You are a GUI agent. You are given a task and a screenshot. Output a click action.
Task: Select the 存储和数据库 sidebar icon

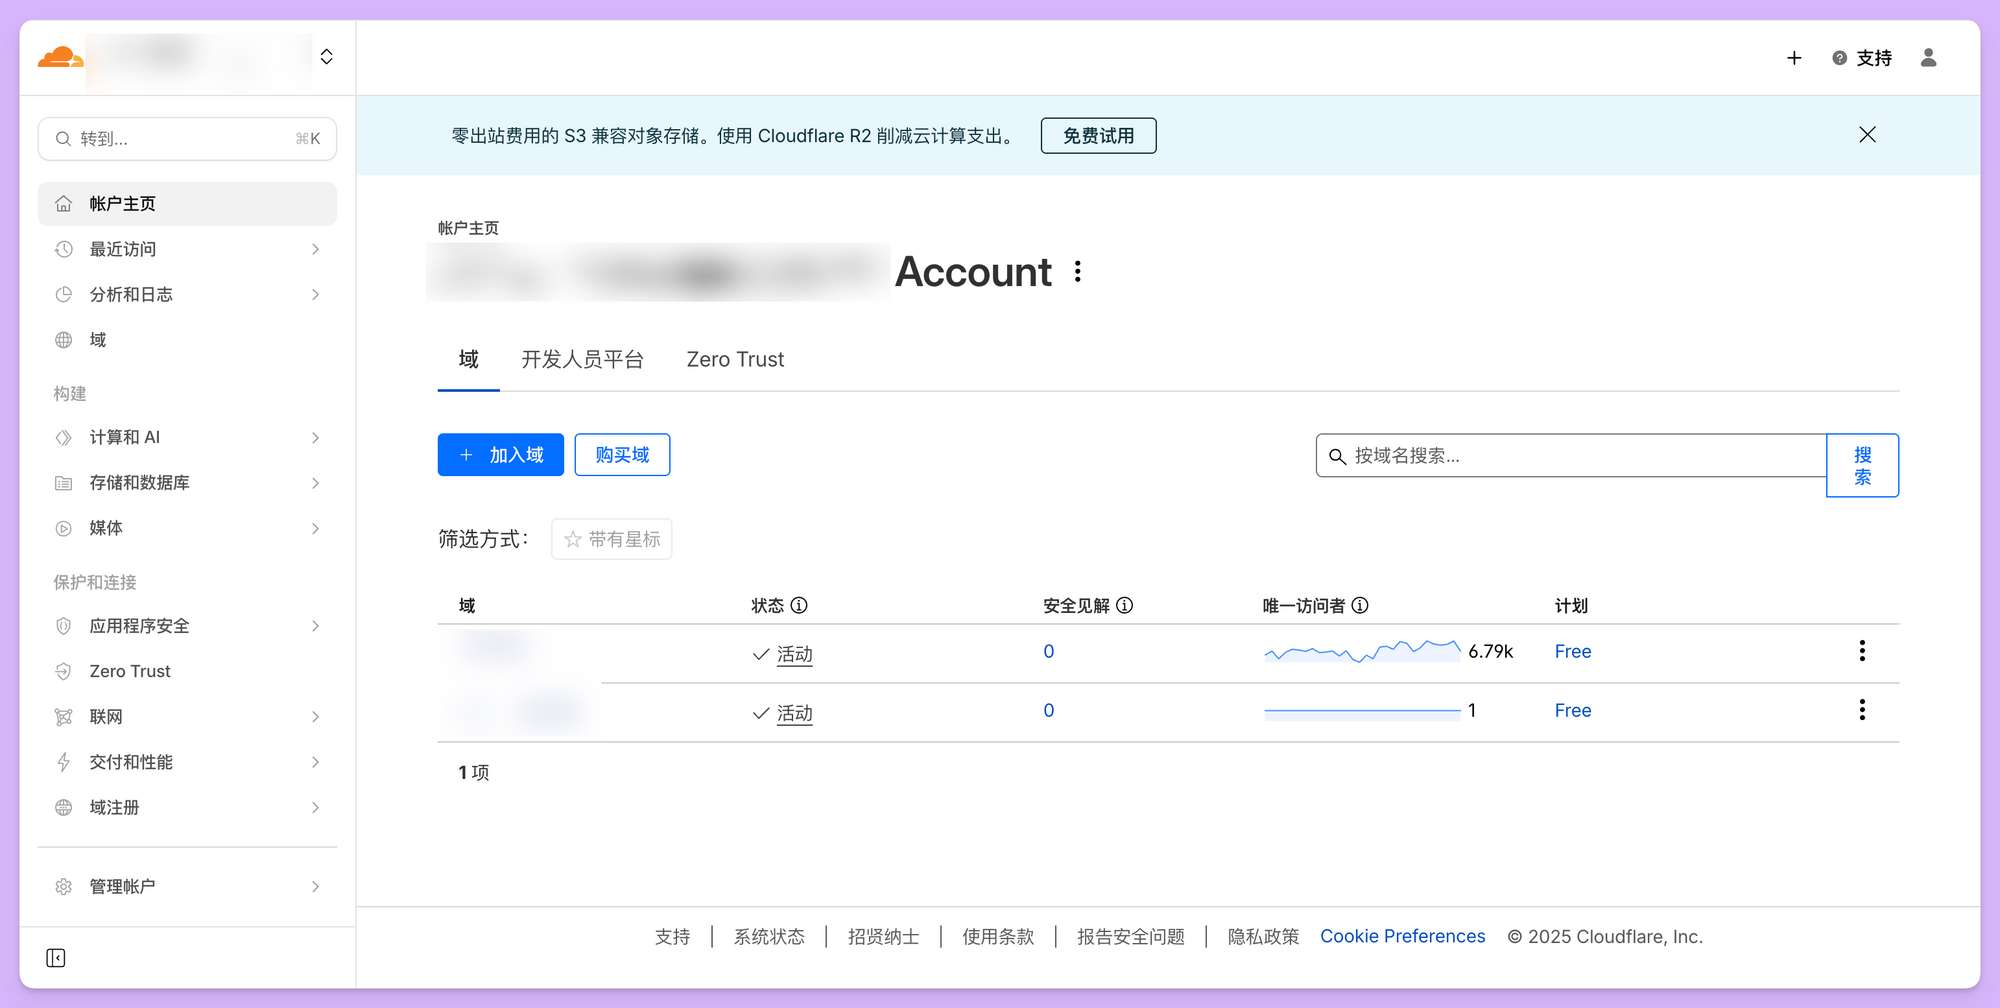[63, 483]
